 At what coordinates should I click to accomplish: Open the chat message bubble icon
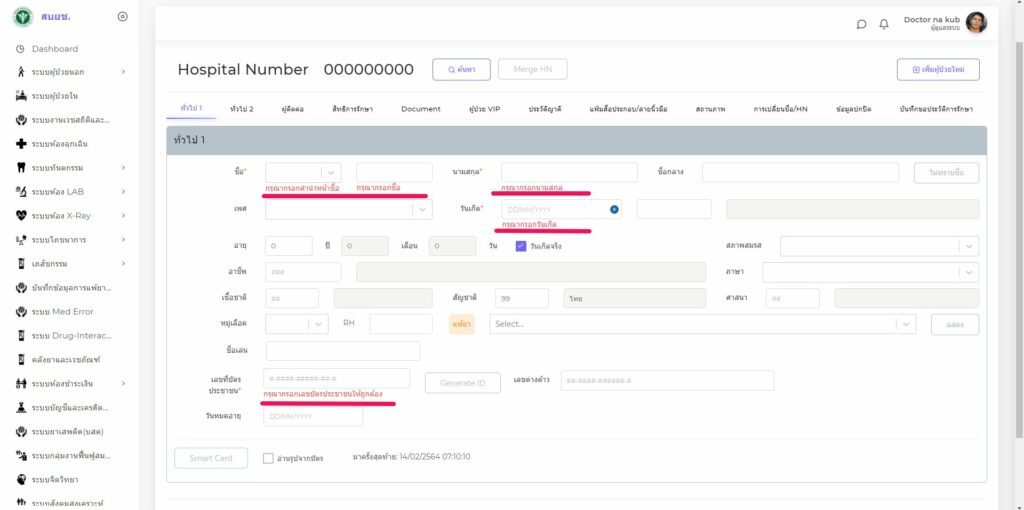click(862, 24)
